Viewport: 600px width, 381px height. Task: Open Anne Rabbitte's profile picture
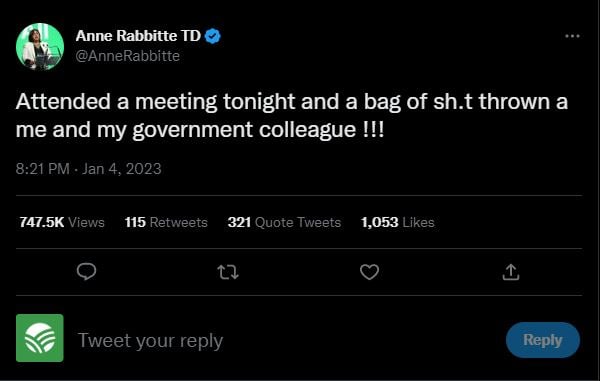[40, 46]
